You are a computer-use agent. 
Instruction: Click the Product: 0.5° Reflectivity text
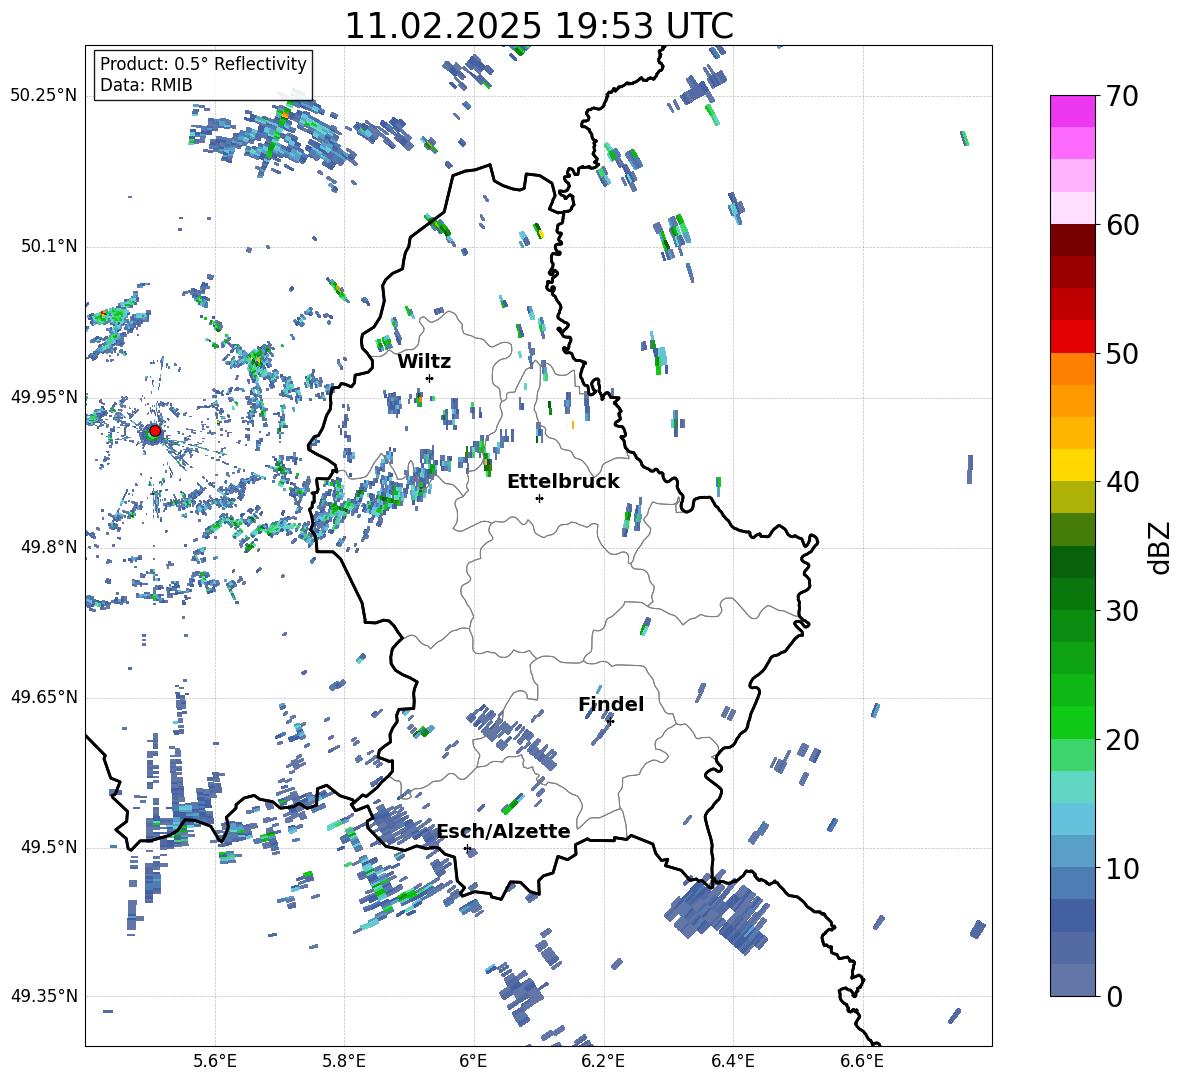point(203,64)
